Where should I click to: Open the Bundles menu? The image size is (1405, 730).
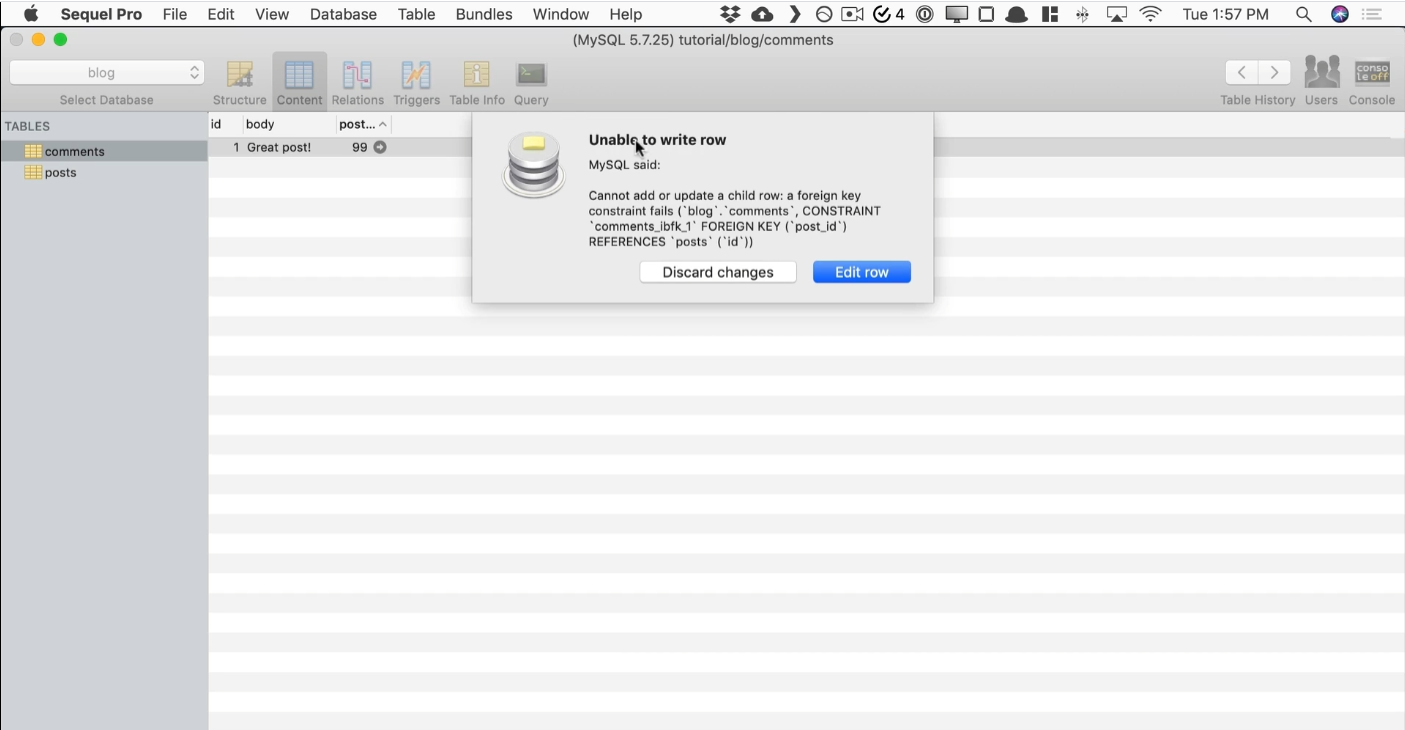point(484,14)
